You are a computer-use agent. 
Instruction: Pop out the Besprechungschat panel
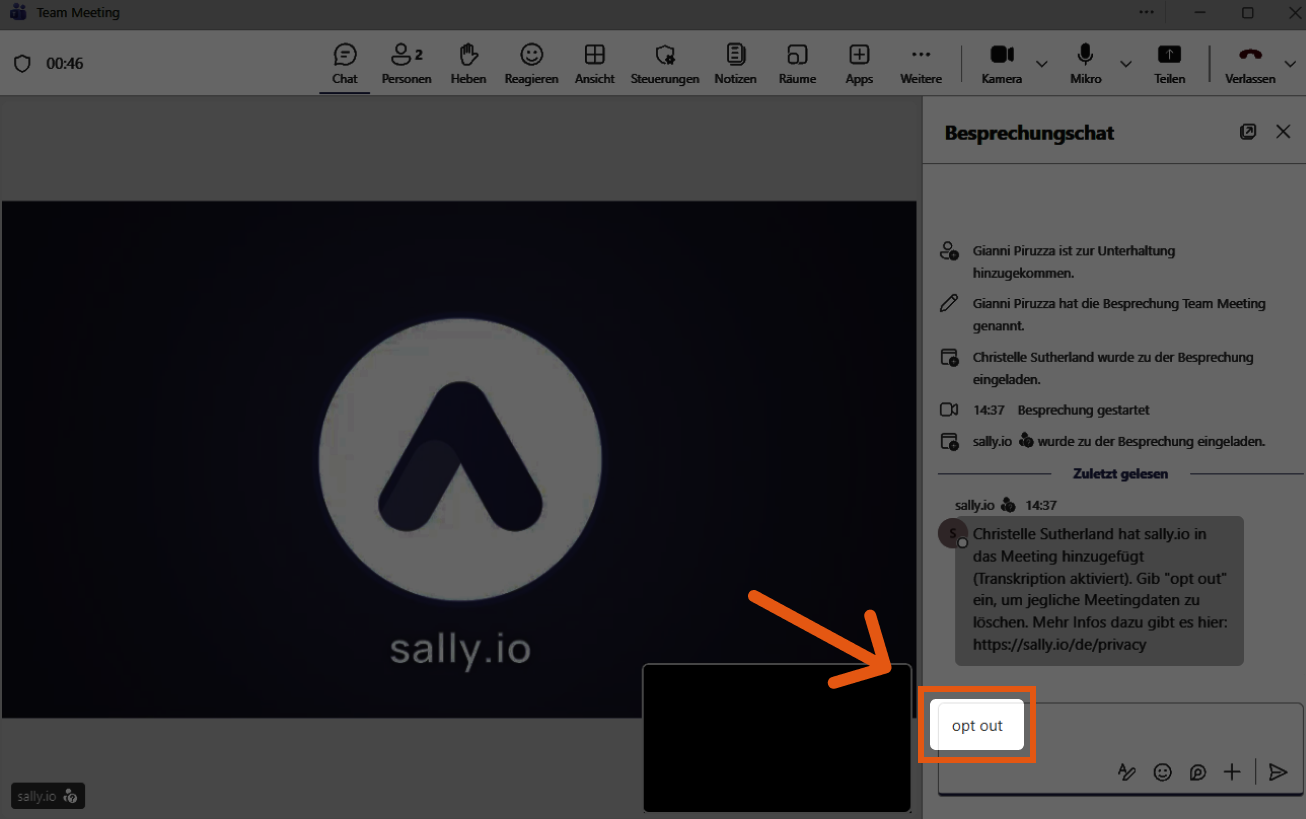(x=1248, y=132)
